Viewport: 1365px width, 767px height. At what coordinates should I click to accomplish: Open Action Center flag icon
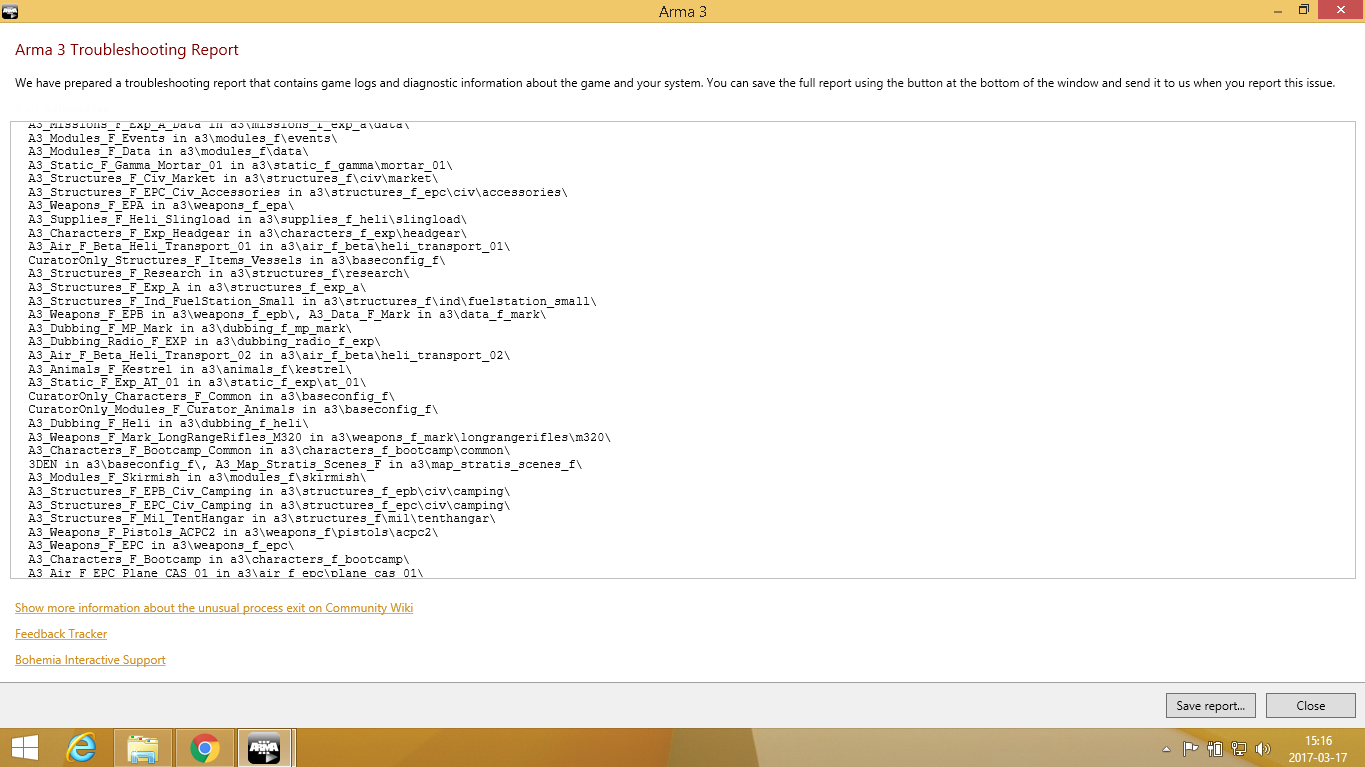[1190, 748]
